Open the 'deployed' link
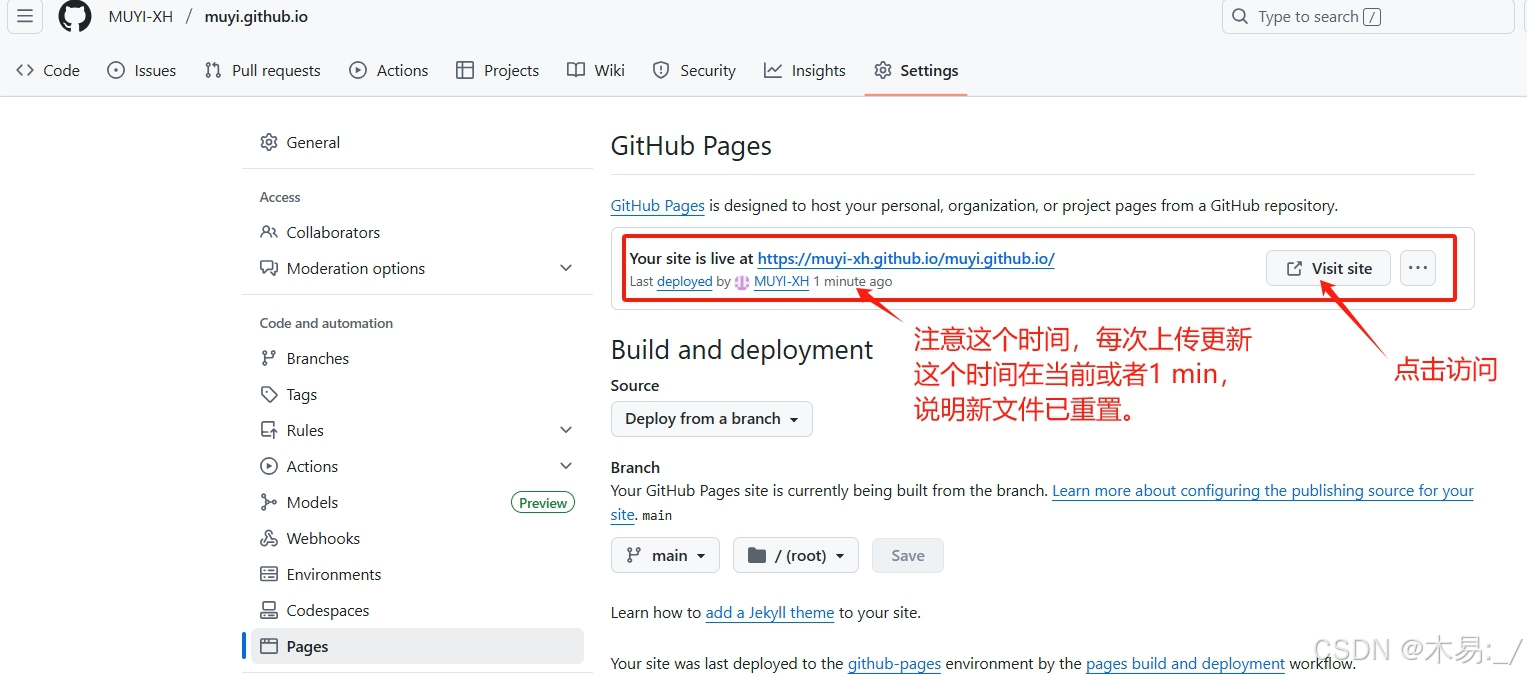The height and width of the screenshot is (676, 1527). point(685,282)
